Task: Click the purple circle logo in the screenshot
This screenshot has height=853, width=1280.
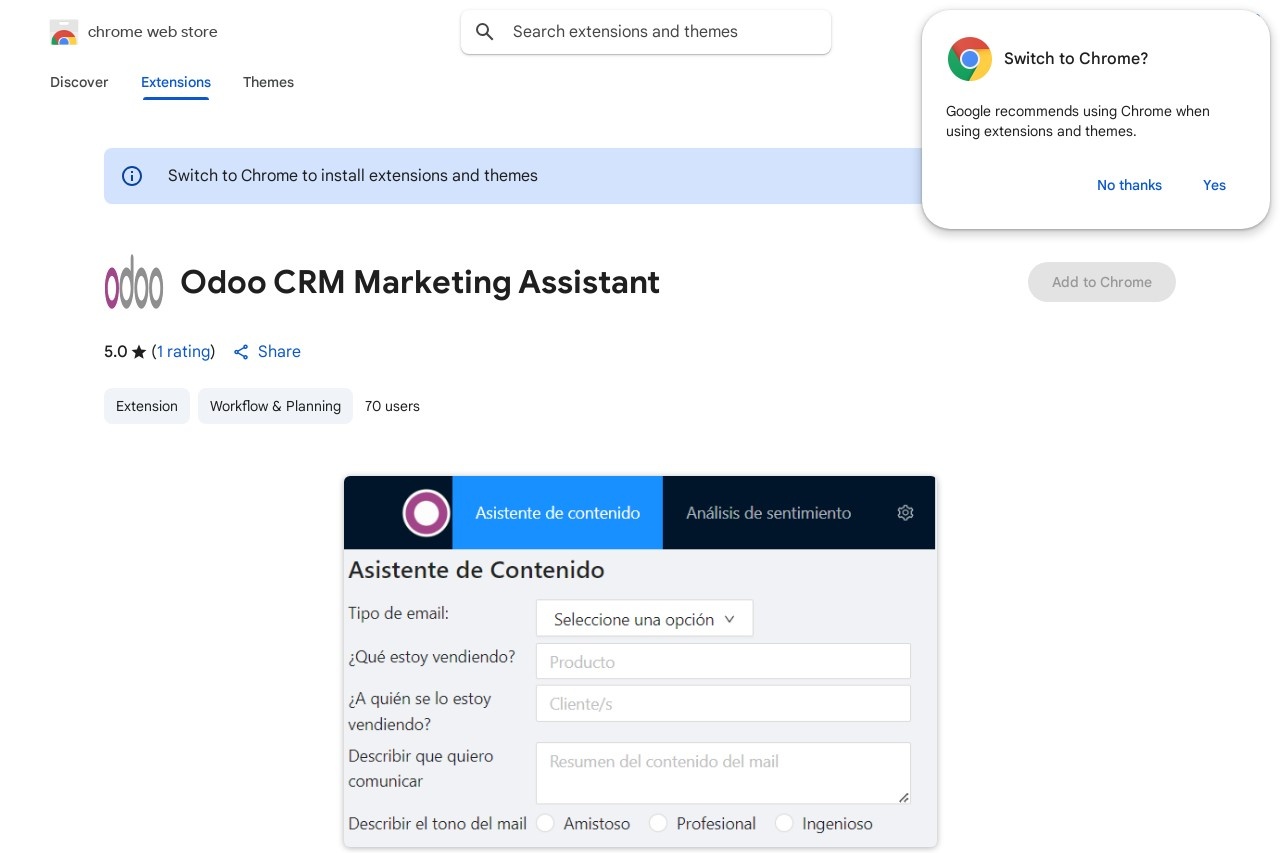Action: tap(426, 513)
